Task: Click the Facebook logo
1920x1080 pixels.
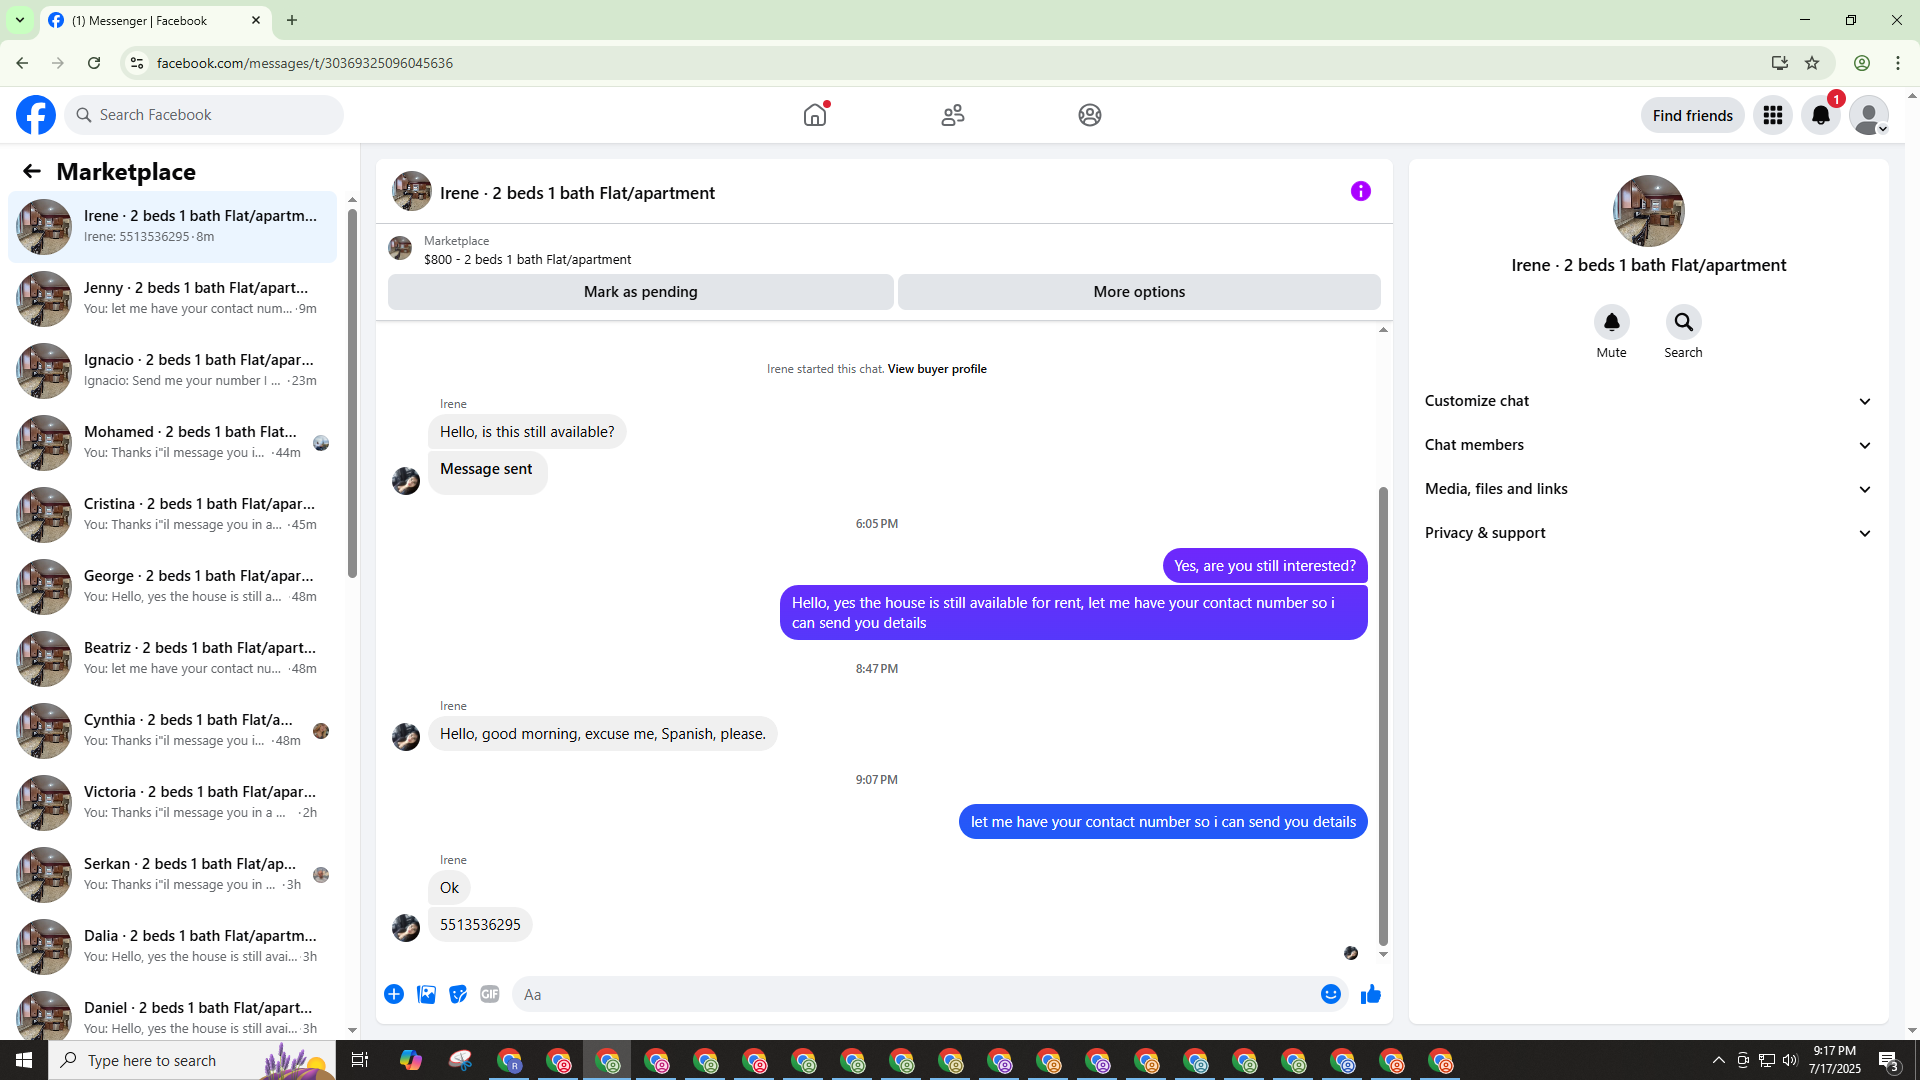Action: 36,115
